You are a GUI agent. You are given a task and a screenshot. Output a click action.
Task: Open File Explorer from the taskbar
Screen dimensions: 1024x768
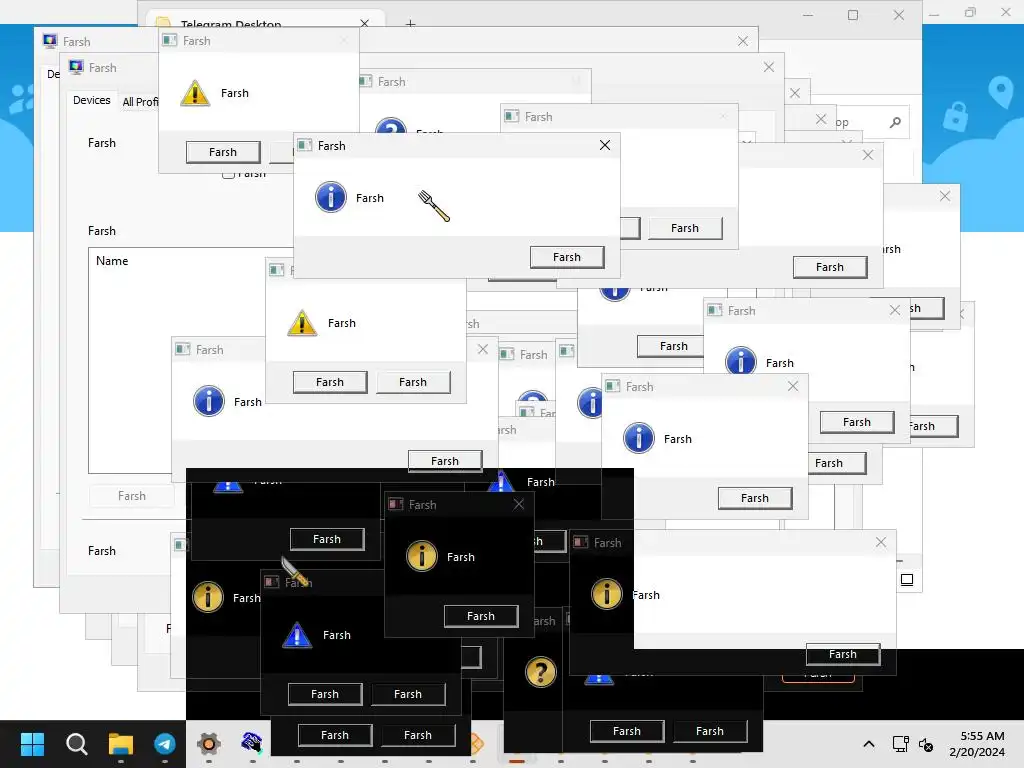pos(121,743)
